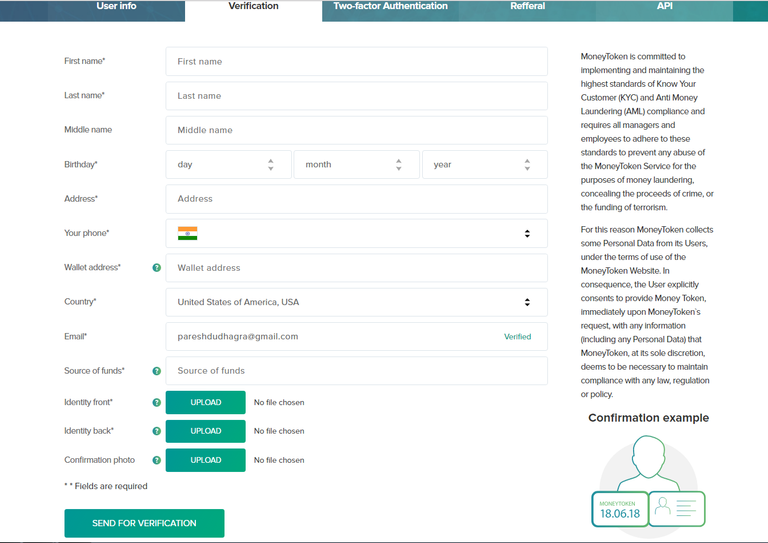The height and width of the screenshot is (543, 768).
Task: Click the Verified status label in Email
Action: [517, 337]
